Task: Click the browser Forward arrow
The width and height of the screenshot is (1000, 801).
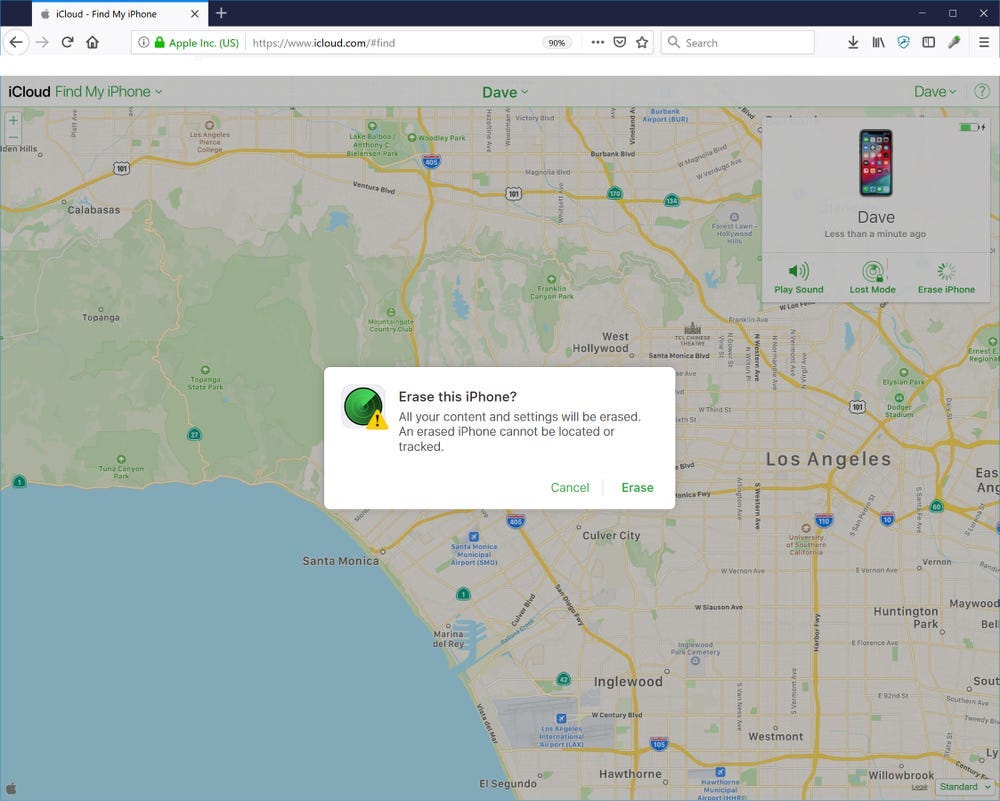Action: [x=42, y=43]
